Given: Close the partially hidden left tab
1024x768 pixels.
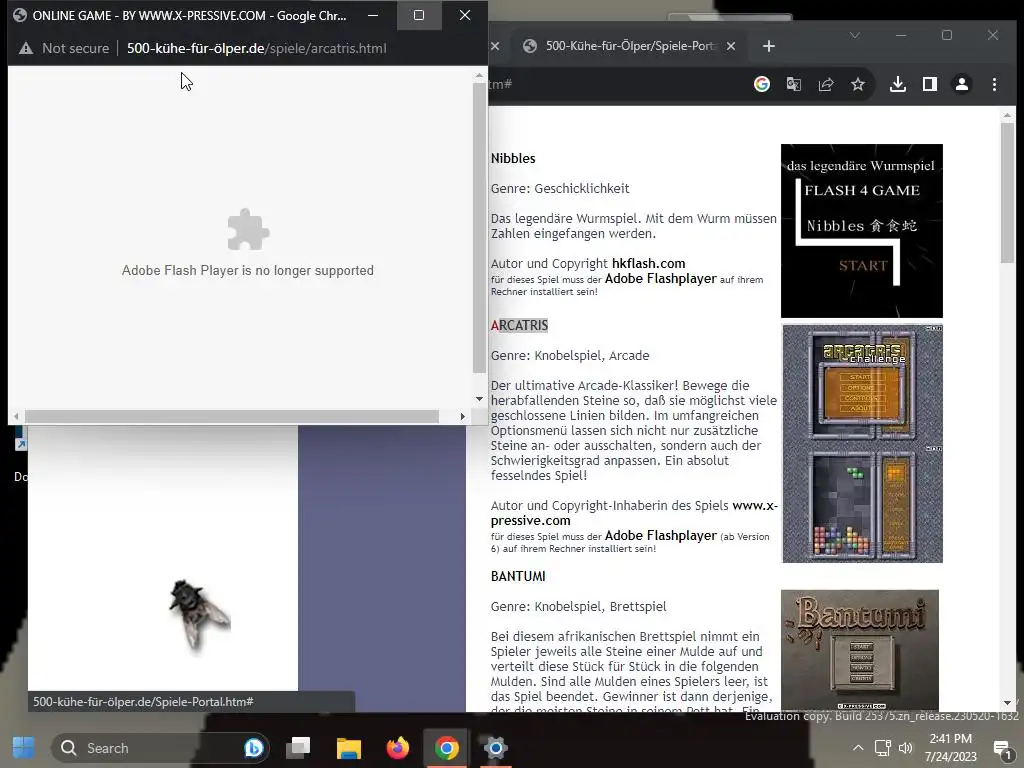Looking at the screenshot, I should click(x=495, y=46).
